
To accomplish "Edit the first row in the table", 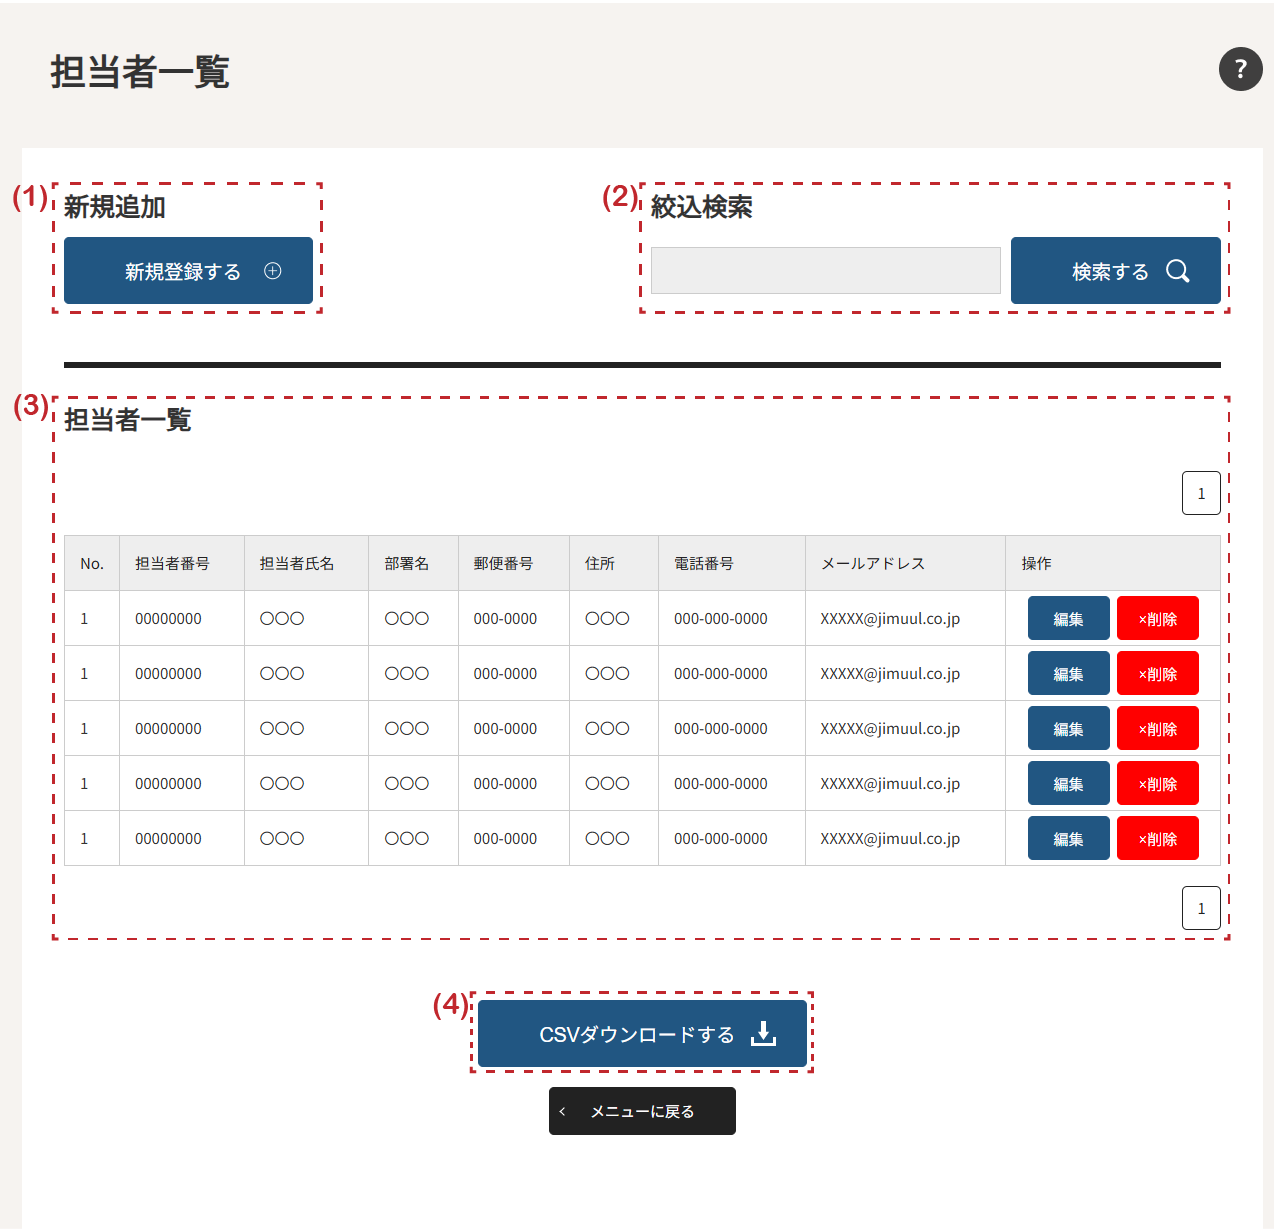I will click(1068, 619).
